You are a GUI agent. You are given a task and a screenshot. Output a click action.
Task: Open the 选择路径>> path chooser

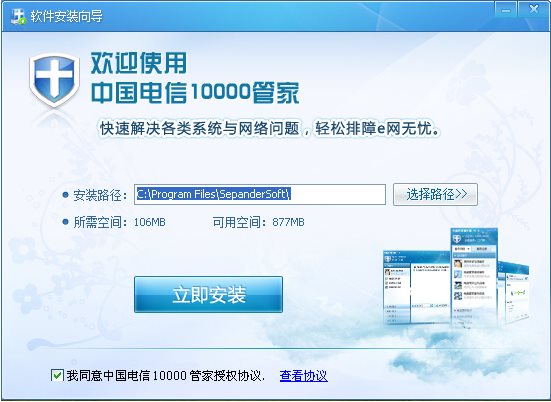coord(435,194)
